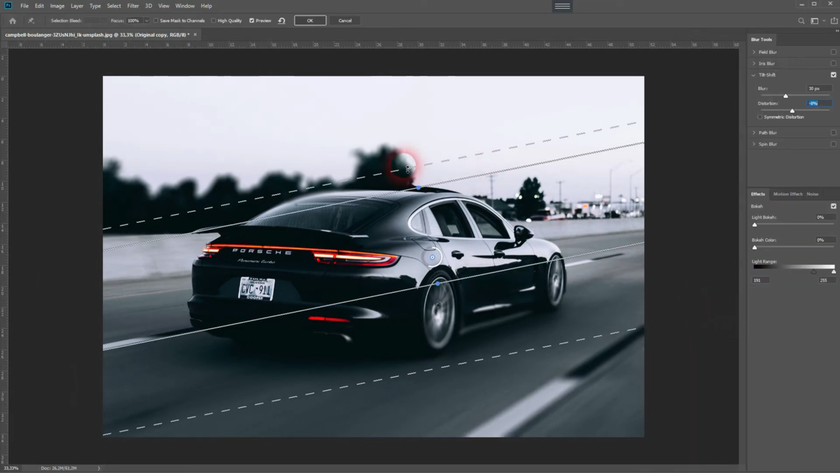Expand the status bar info arrow
The width and height of the screenshot is (840, 473).
click(99, 468)
